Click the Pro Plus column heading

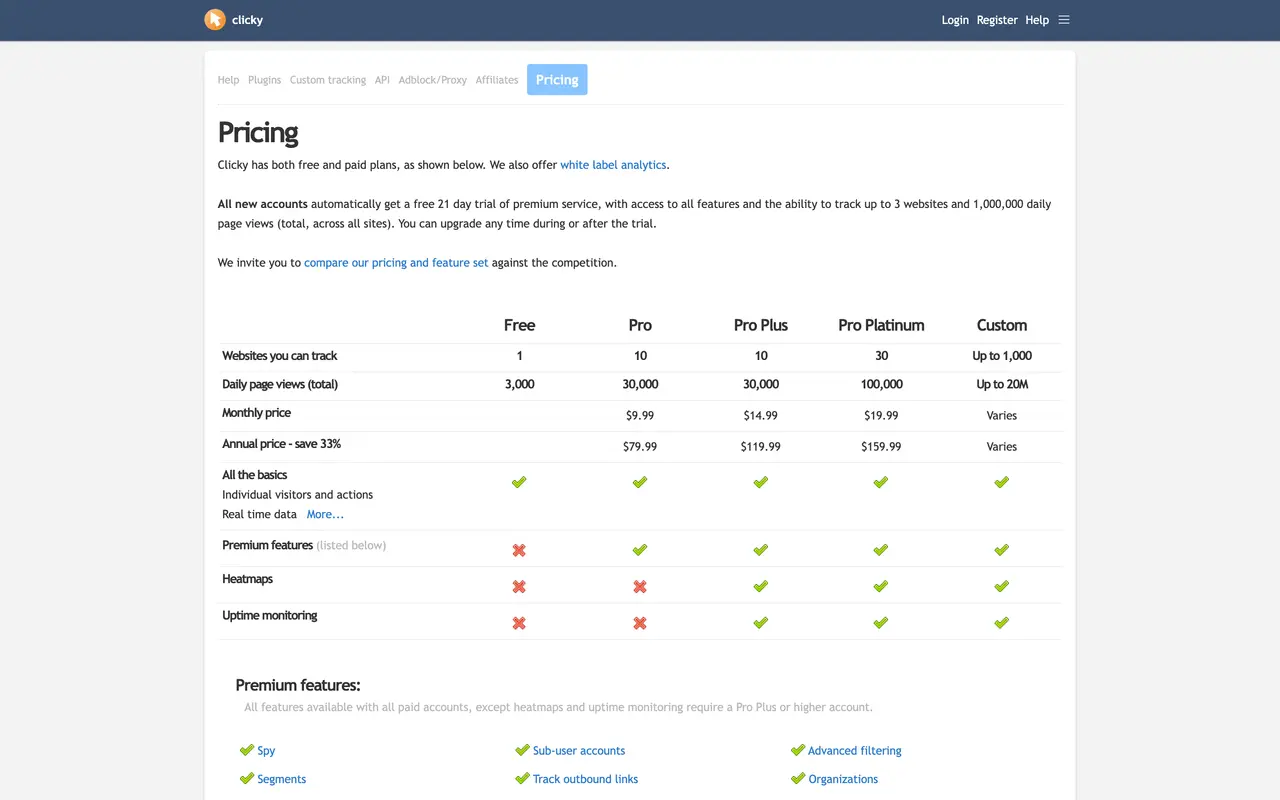click(x=761, y=325)
